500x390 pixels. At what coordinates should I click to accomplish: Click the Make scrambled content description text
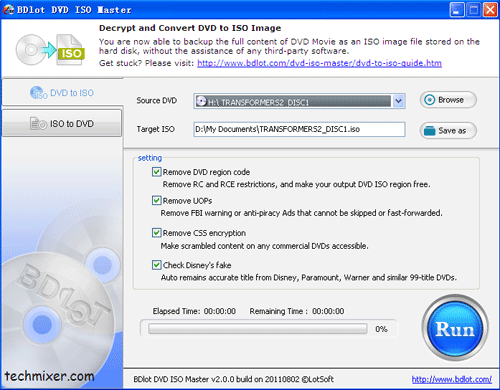coord(265,246)
